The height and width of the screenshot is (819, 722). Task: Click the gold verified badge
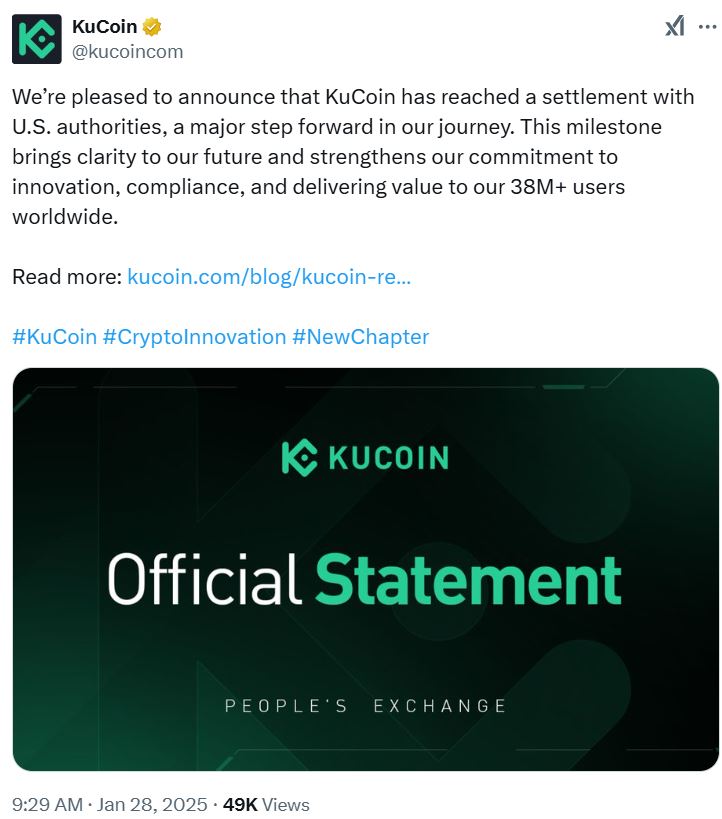click(x=152, y=27)
